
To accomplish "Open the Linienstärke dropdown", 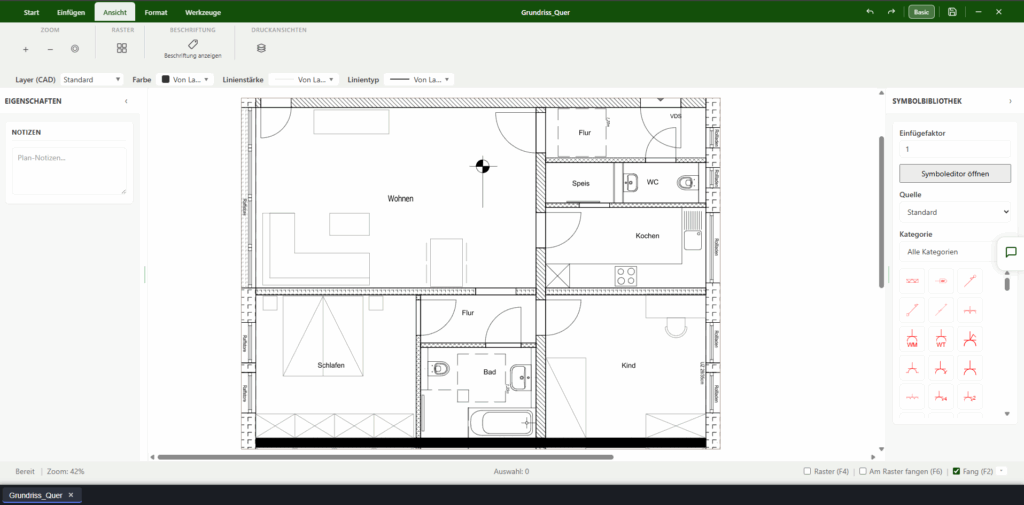I will (x=304, y=79).
